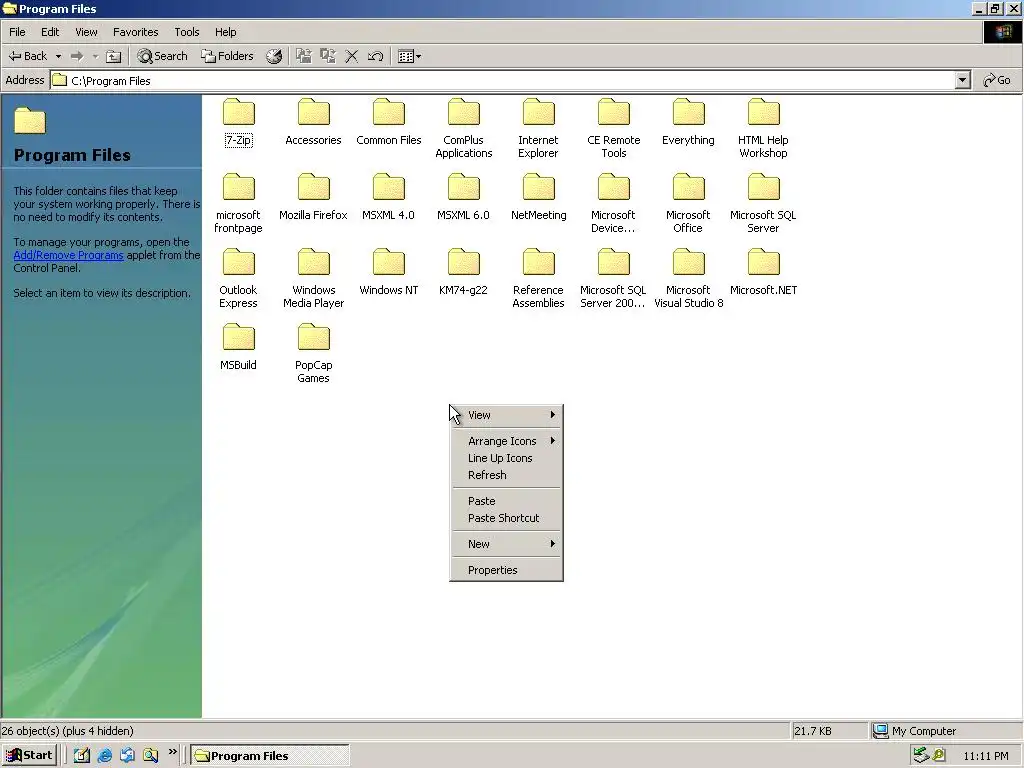Go Back using the toolbar arrow
Image resolution: width=1024 pixels, height=768 pixels.
point(27,56)
